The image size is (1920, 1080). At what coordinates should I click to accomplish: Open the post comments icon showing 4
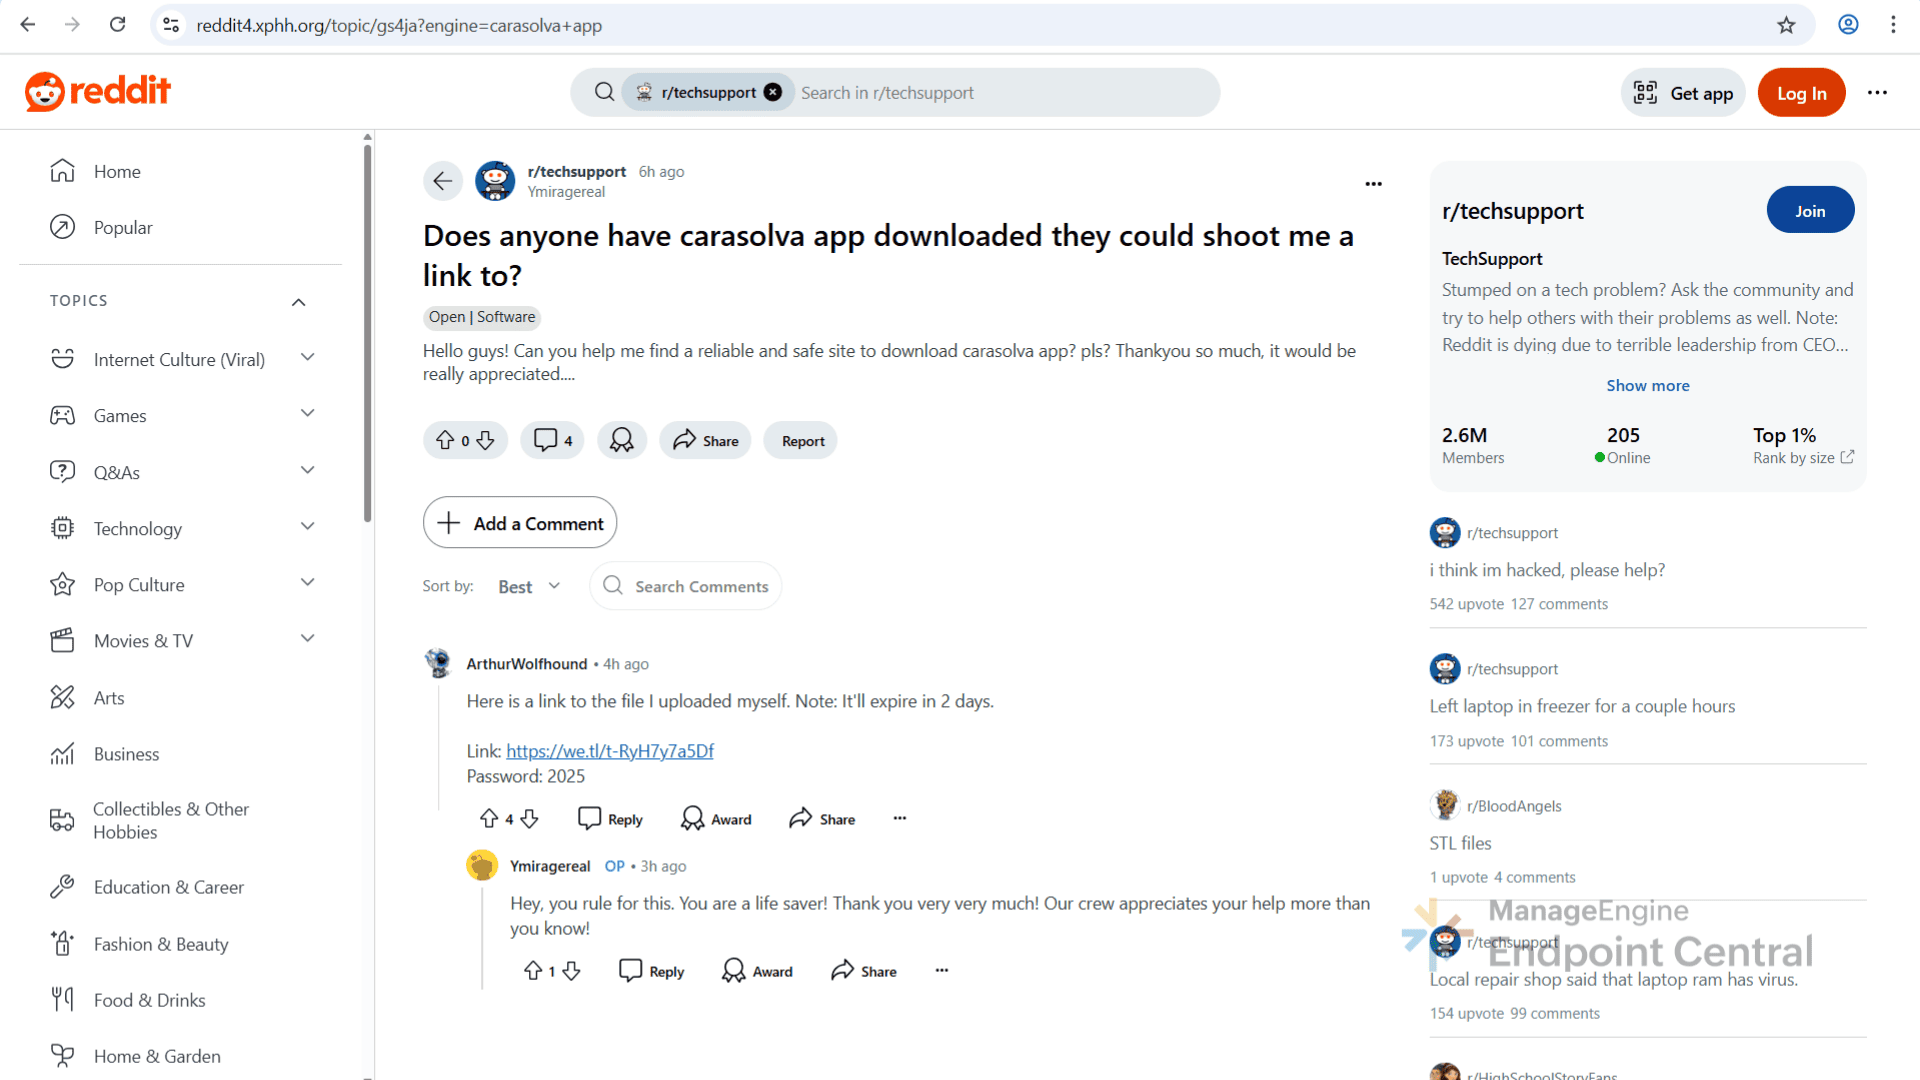[x=552, y=440]
